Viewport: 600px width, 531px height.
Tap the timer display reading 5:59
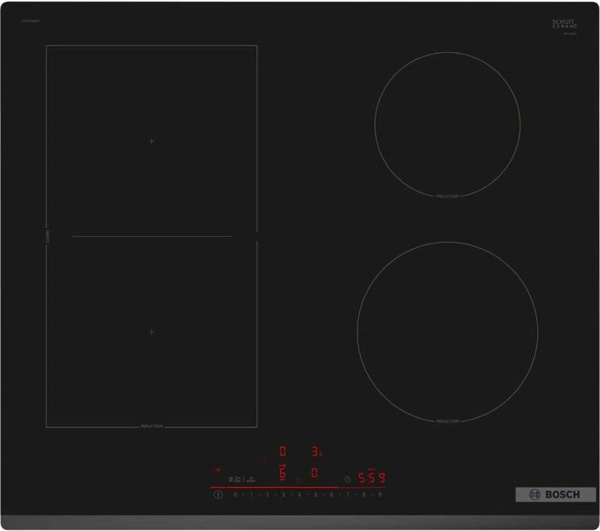(x=372, y=477)
